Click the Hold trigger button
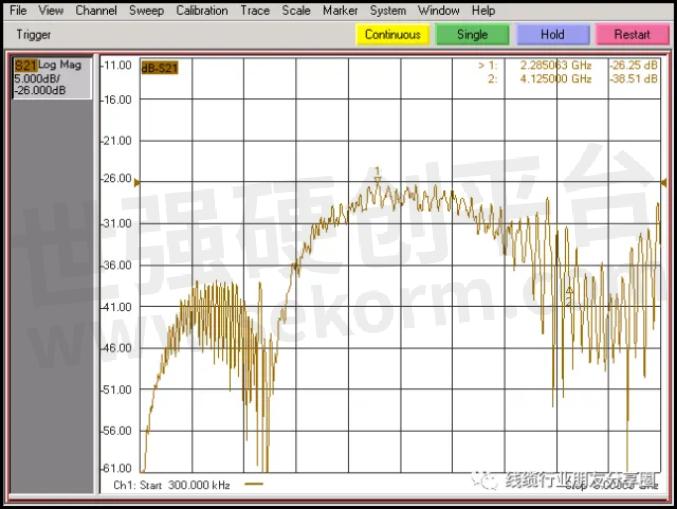Image resolution: width=677 pixels, height=509 pixels. [552, 34]
